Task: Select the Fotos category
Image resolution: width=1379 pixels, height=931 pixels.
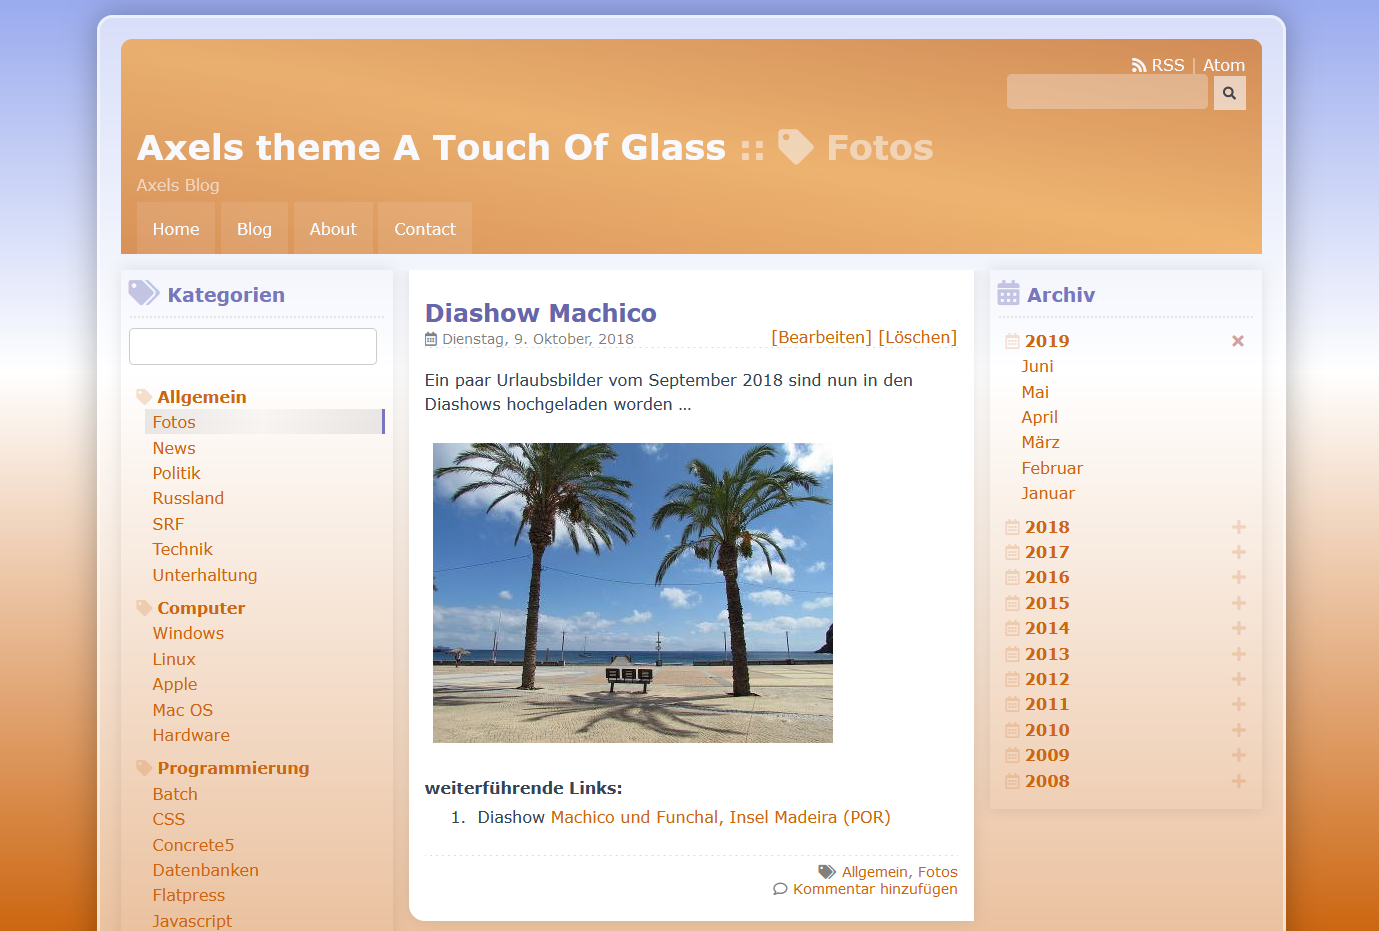Action: (x=174, y=422)
